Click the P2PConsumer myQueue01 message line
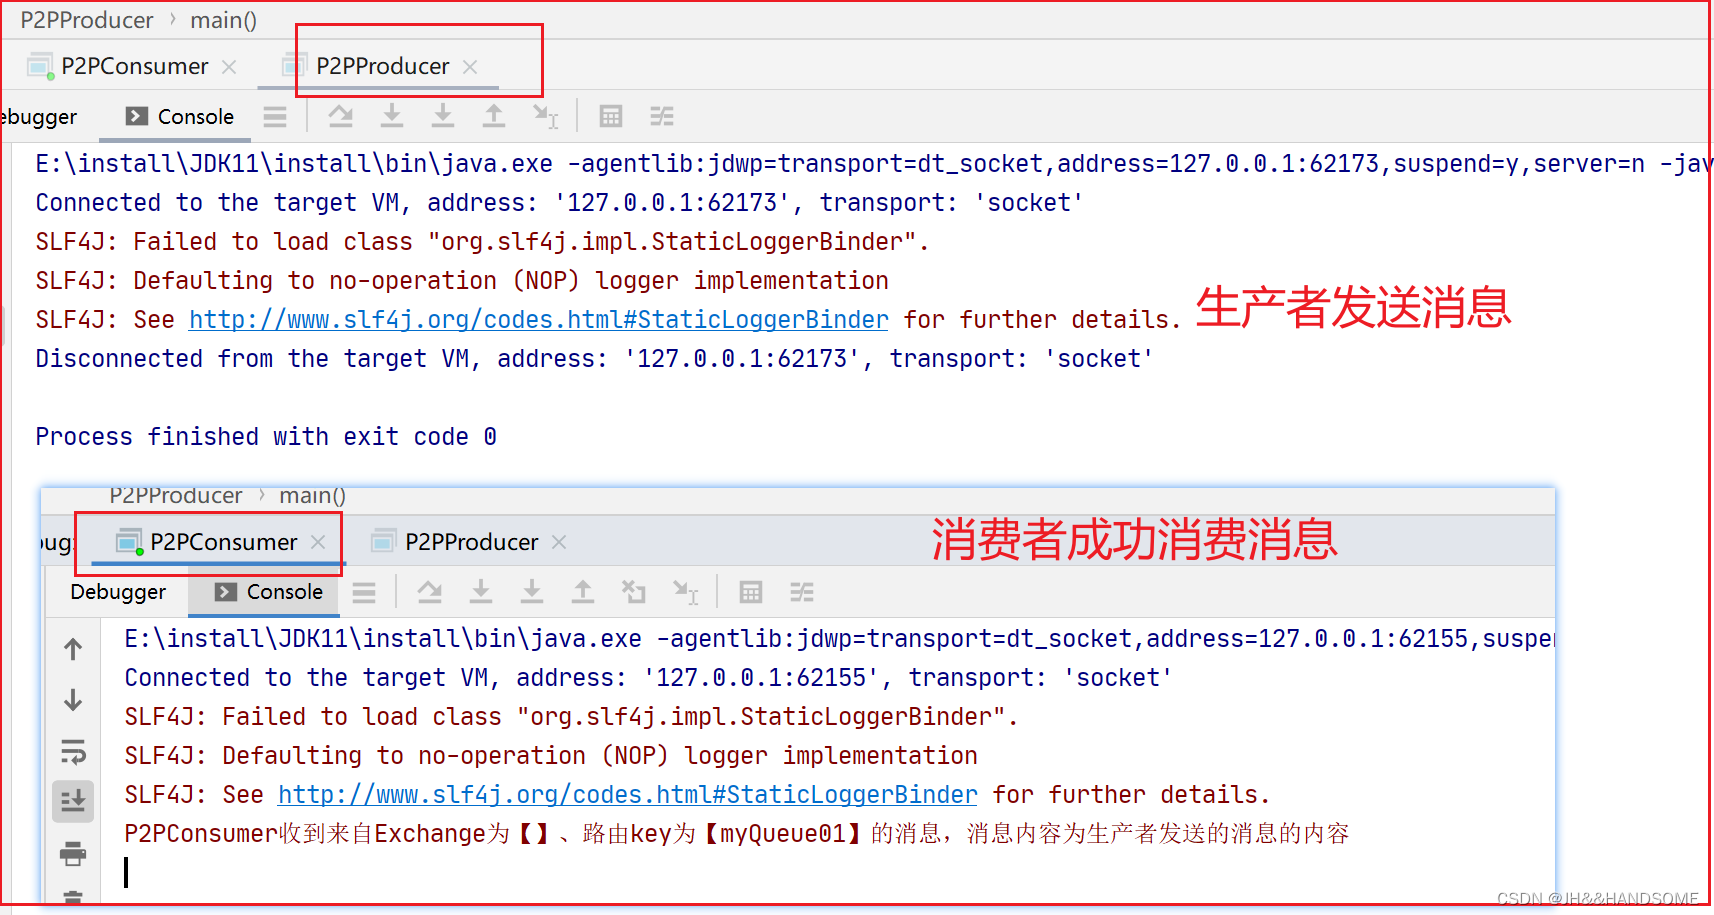Viewport: 1714px width, 915px height. [x=737, y=834]
